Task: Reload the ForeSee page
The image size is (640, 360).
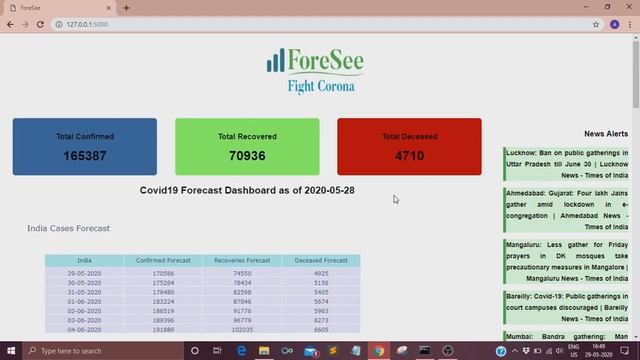Action: 40,24
